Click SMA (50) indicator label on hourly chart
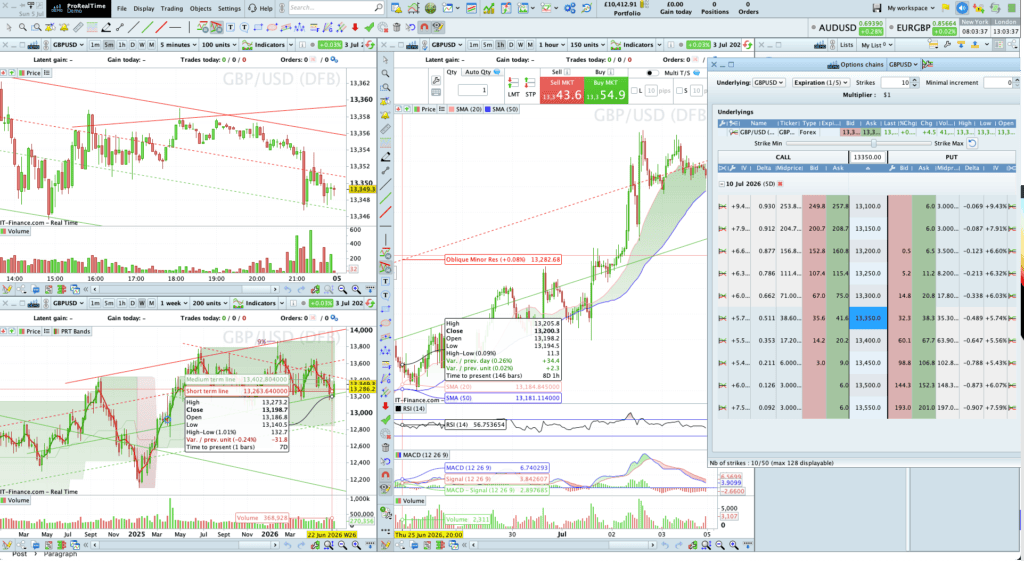Image resolution: width=1024 pixels, height=561 pixels. point(502,109)
